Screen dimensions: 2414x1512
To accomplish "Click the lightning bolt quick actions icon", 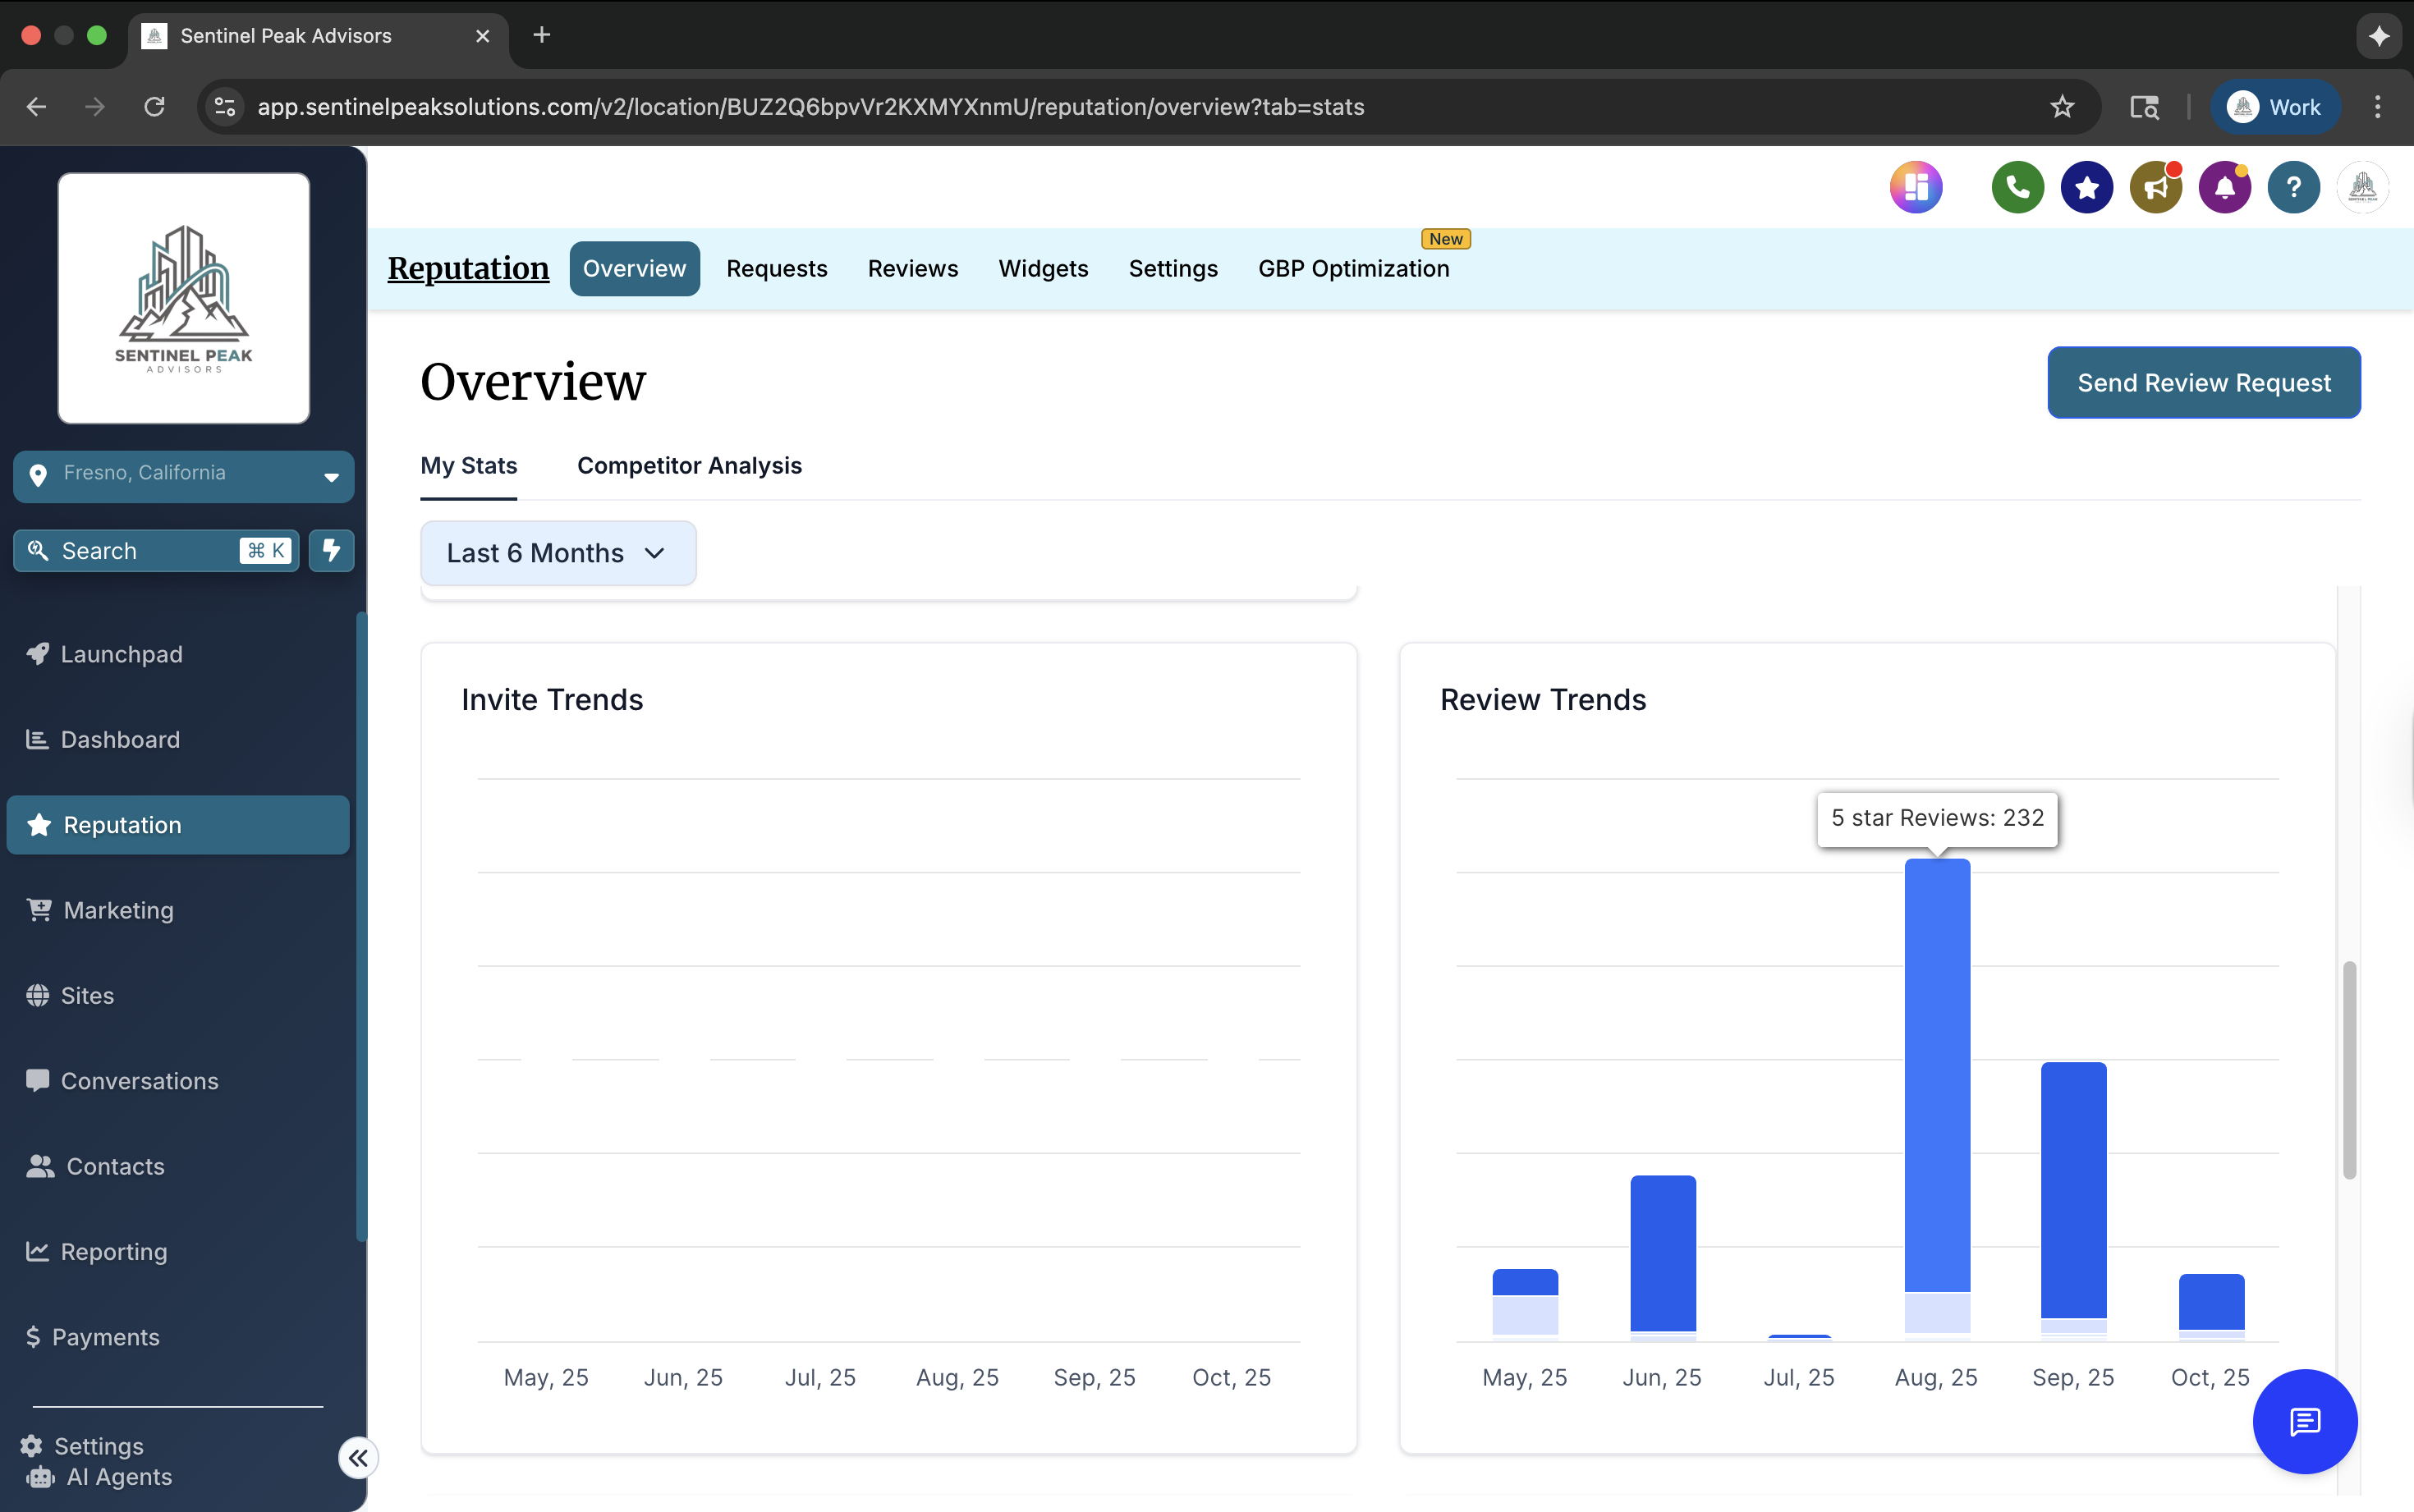I will click(x=331, y=550).
